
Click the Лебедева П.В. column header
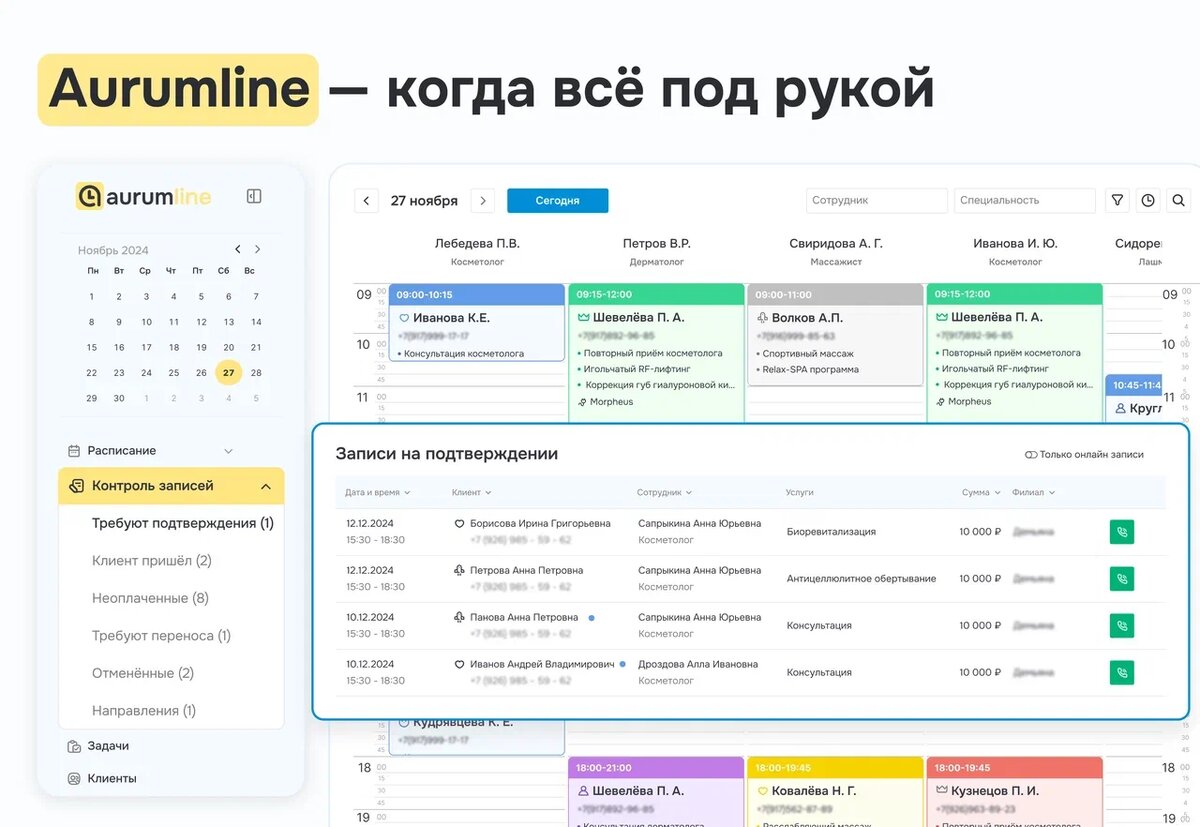(x=477, y=243)
